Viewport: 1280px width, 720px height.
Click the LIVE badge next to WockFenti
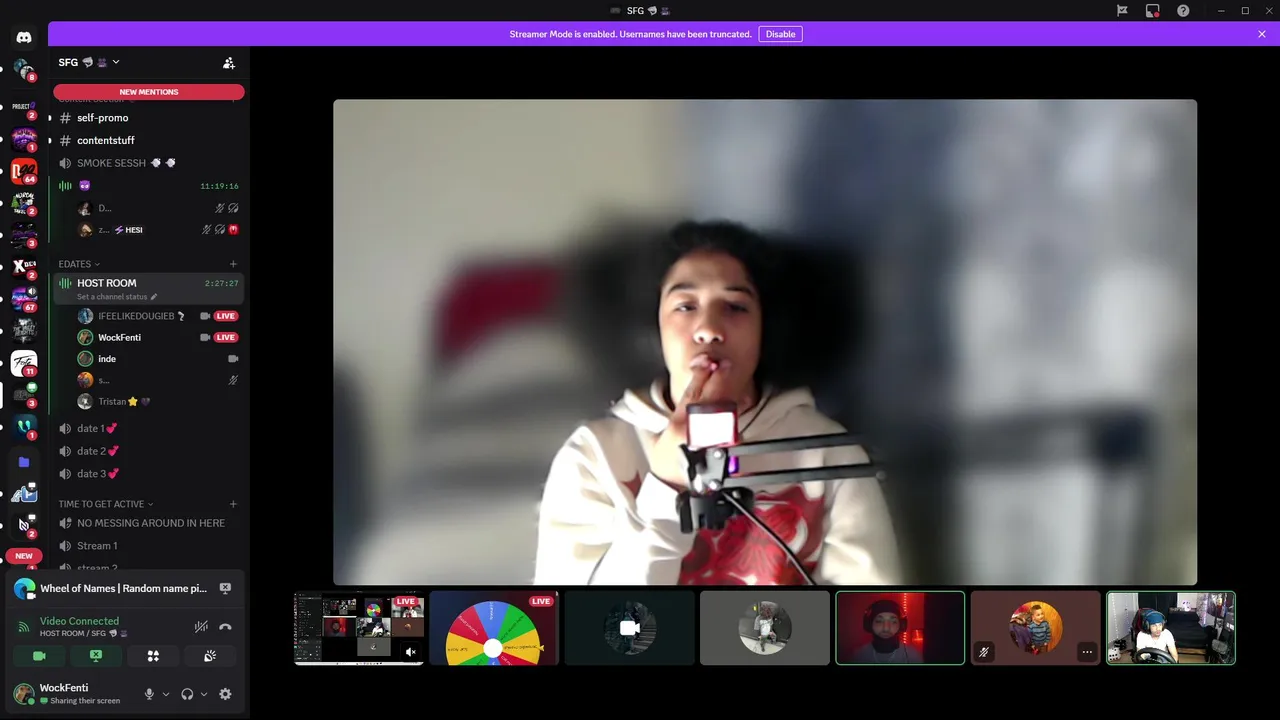point(226,338)
